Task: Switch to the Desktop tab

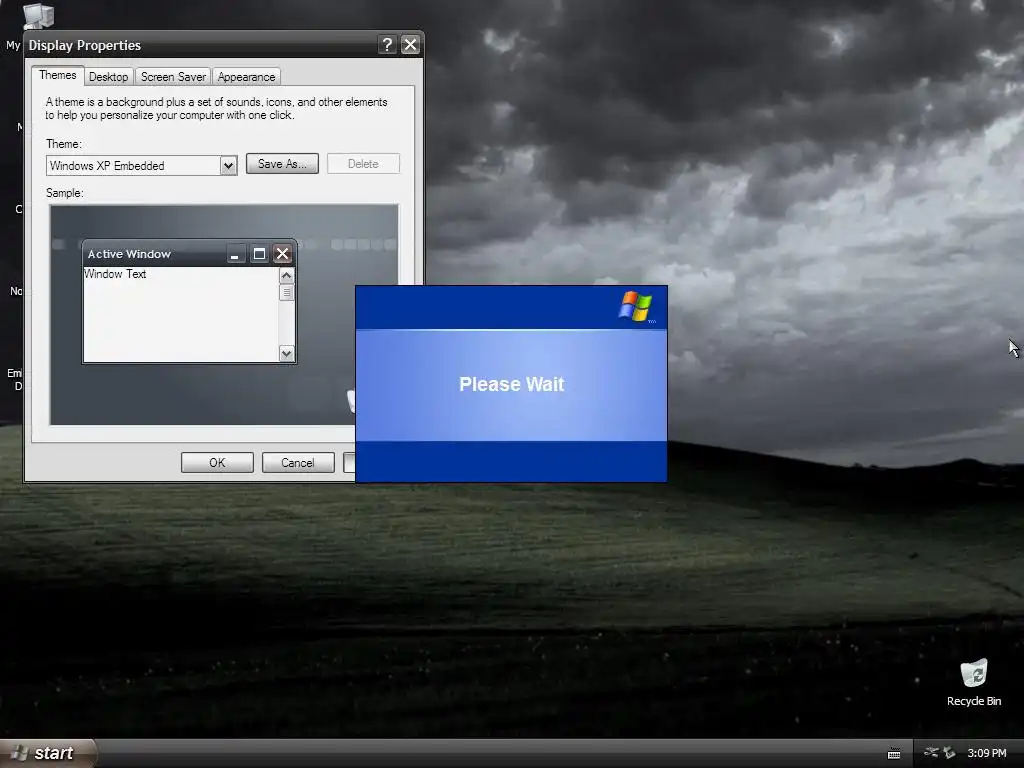Action: (108, 77)
